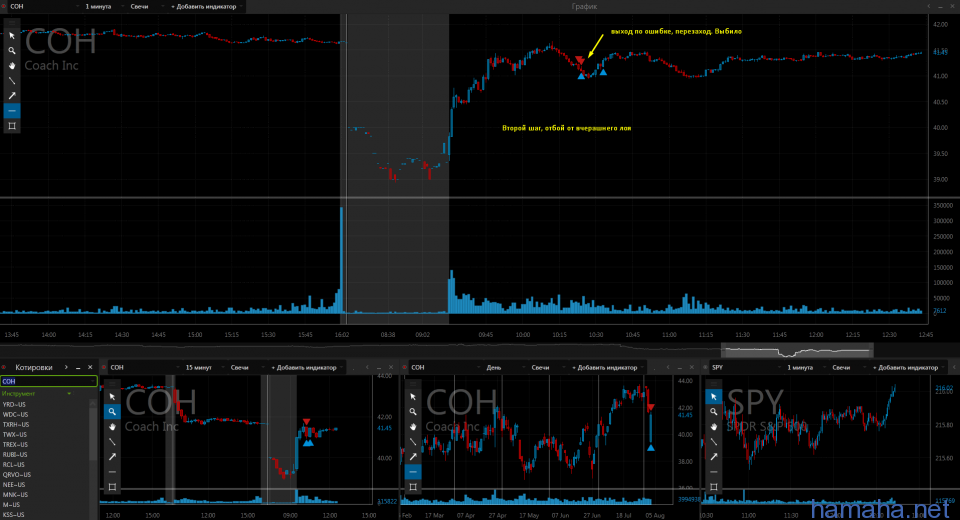Select rectangle tool in daily COH chart

pos(413,487)
